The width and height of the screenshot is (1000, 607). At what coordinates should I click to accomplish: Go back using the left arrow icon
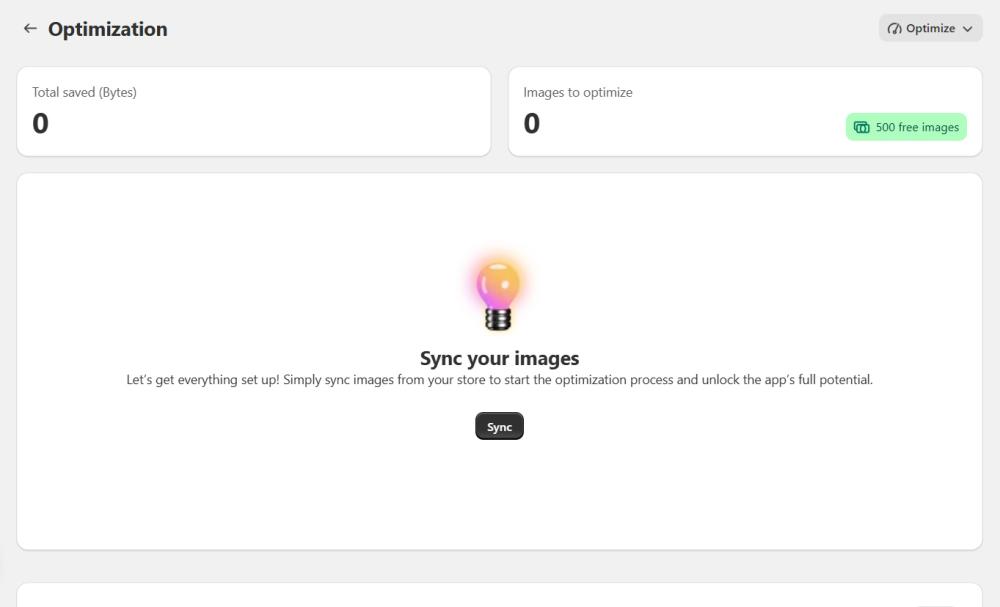30,29
